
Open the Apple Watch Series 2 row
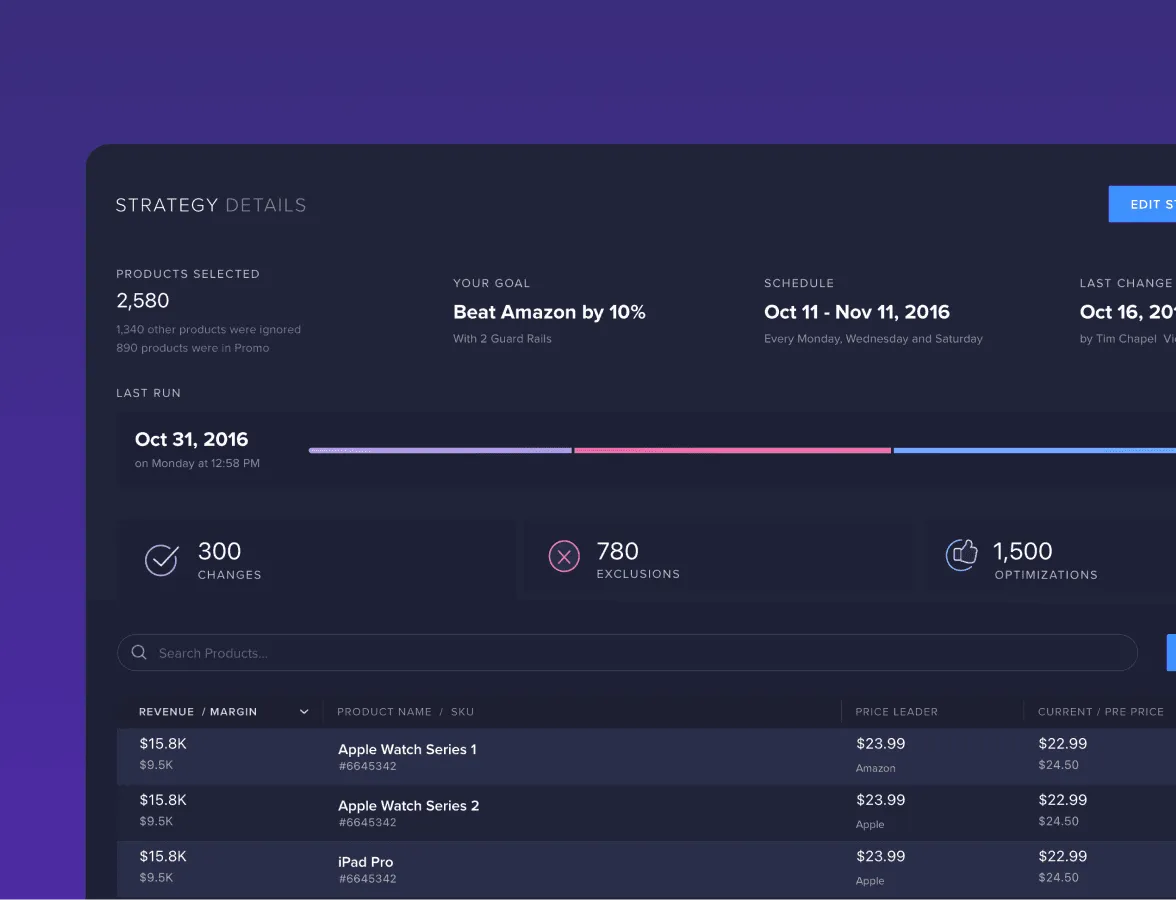pyautogui.click(x=646, y=812)
